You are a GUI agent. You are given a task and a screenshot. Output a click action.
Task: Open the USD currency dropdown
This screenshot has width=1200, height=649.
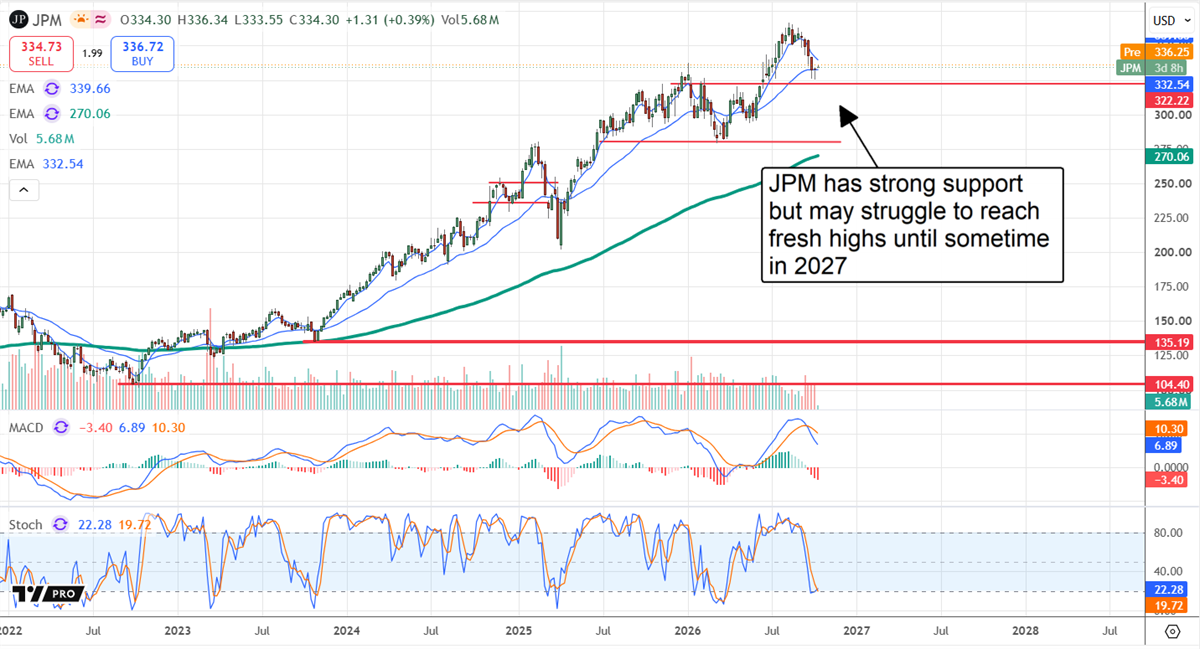1170,20
